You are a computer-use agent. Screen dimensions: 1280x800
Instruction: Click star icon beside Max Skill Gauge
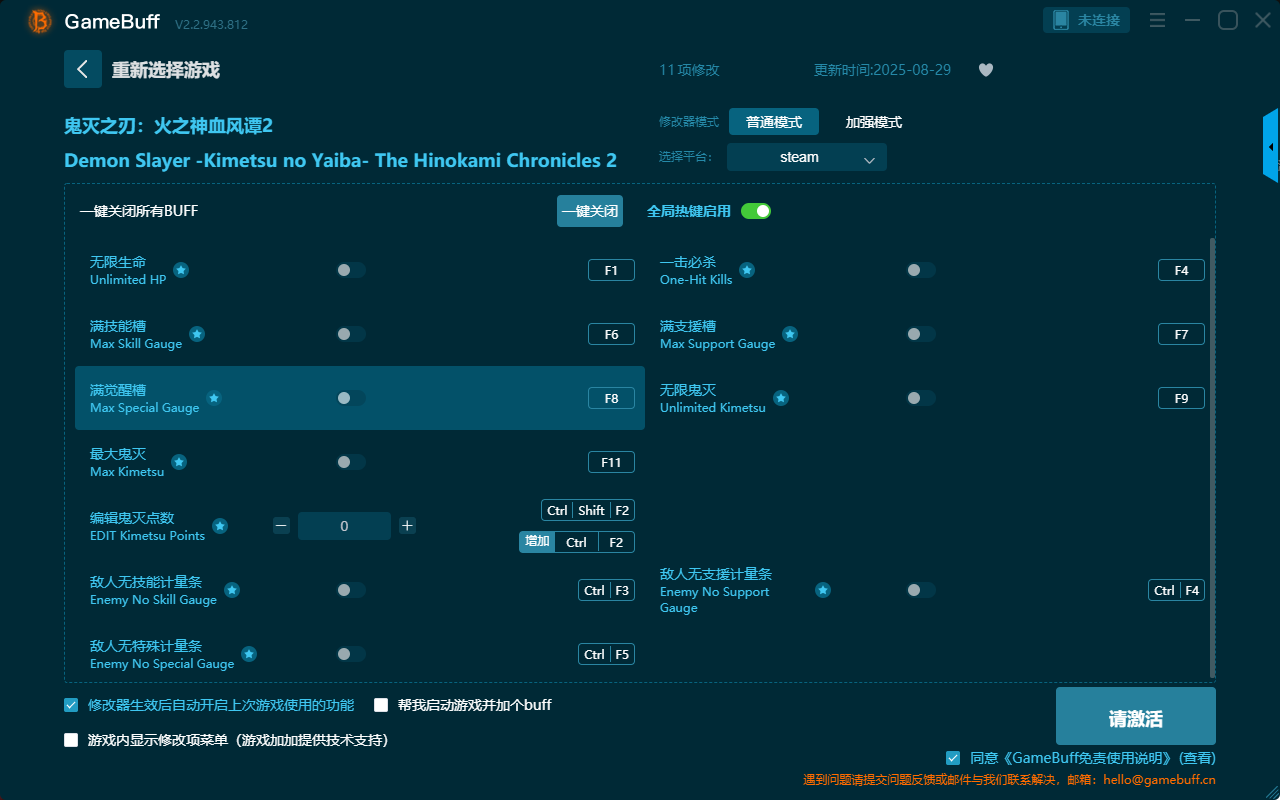click(x=197, y=334)
